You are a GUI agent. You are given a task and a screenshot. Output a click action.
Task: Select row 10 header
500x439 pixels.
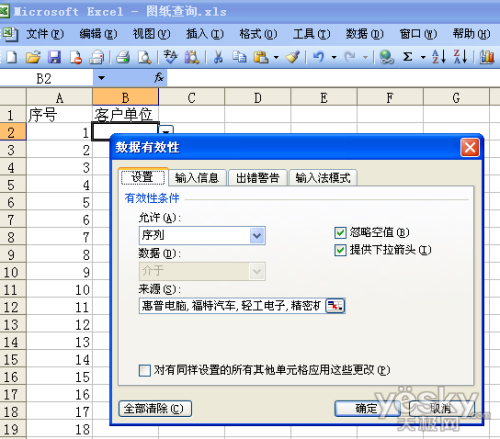[x=13, y=272]
